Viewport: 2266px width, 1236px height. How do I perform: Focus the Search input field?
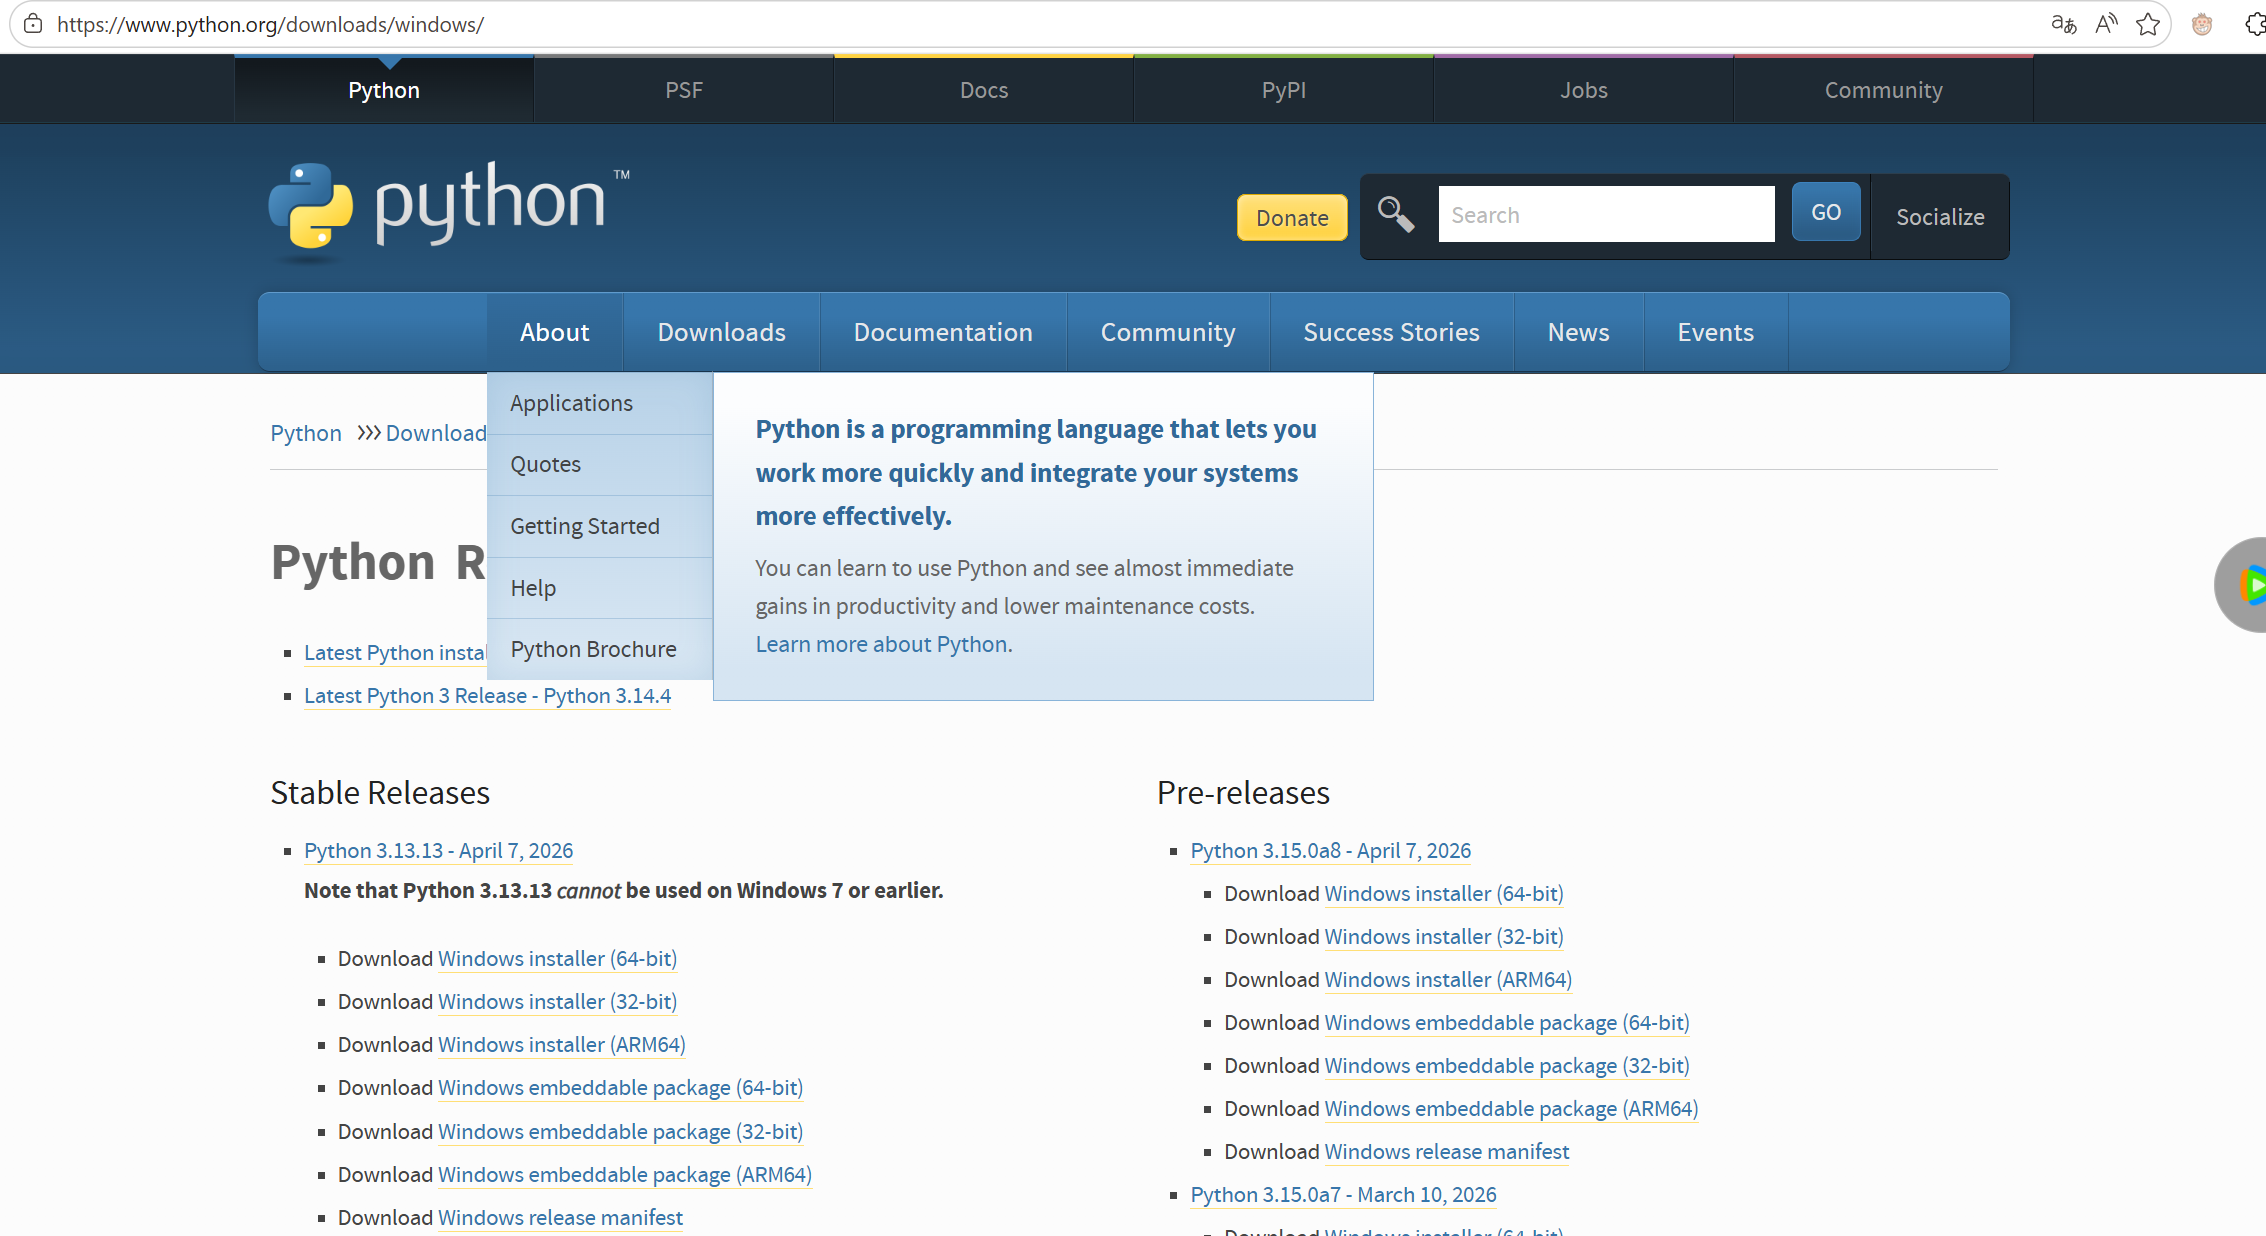1606,214
